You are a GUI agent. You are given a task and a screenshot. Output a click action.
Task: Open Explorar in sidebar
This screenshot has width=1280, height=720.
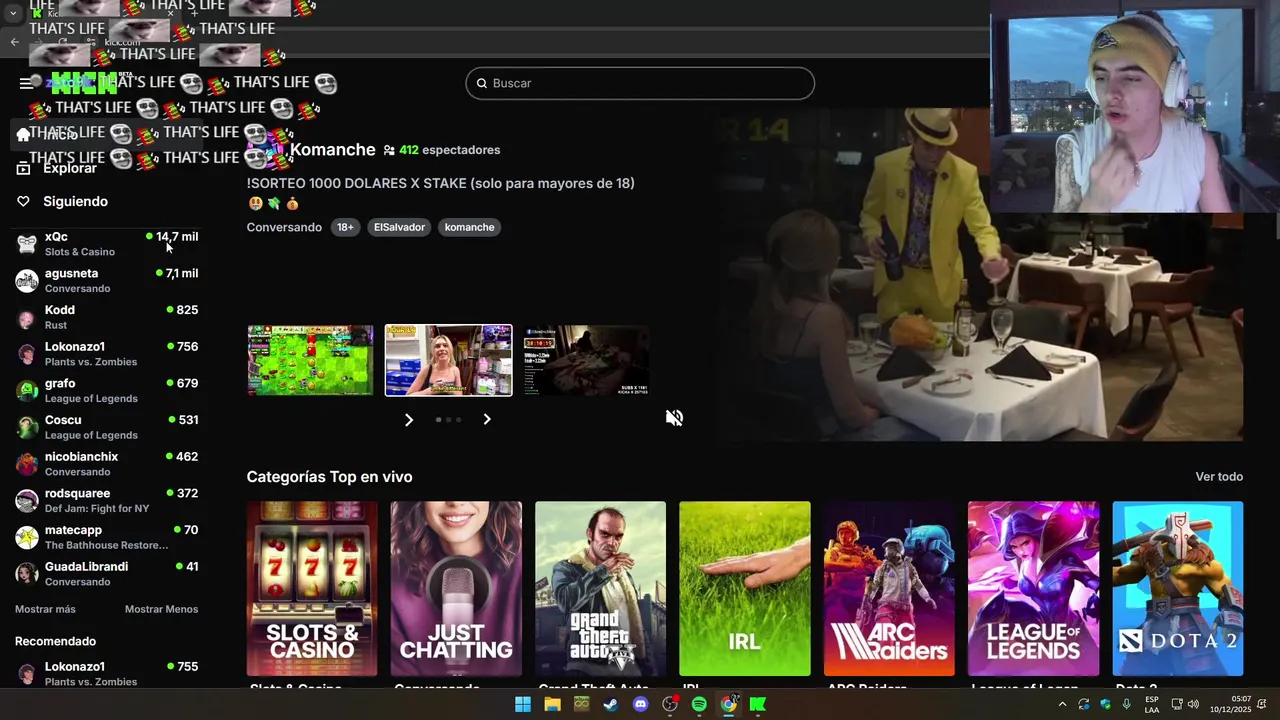(70, 168)
